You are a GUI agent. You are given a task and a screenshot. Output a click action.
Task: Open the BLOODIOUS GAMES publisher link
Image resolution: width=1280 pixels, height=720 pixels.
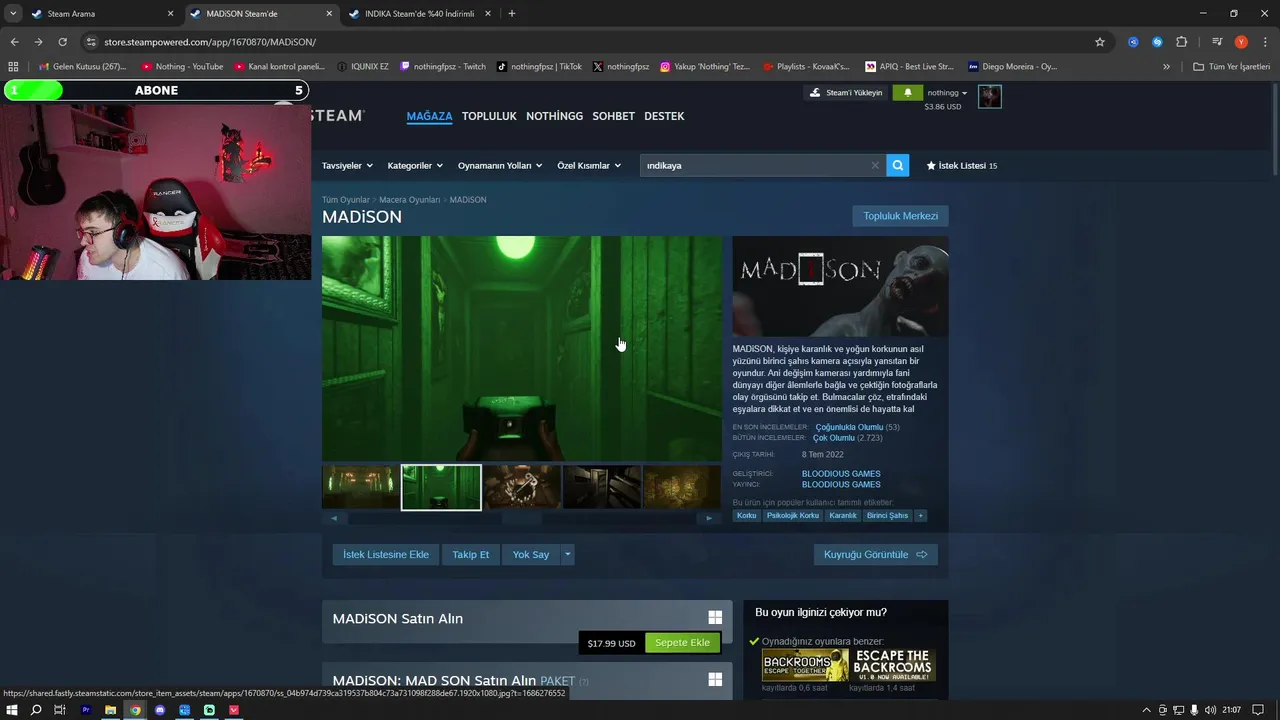[x=841, y=485]
